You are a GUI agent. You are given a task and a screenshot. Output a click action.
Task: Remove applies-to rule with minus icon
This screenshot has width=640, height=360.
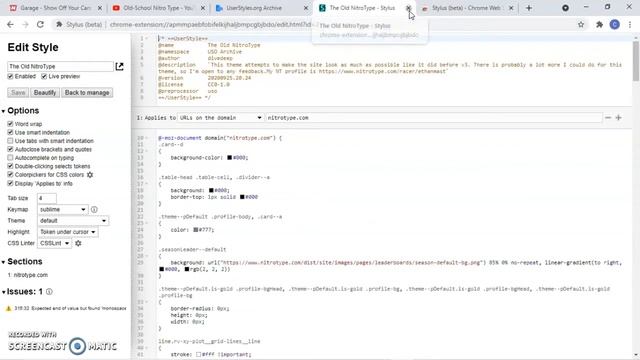coord(608,118)
